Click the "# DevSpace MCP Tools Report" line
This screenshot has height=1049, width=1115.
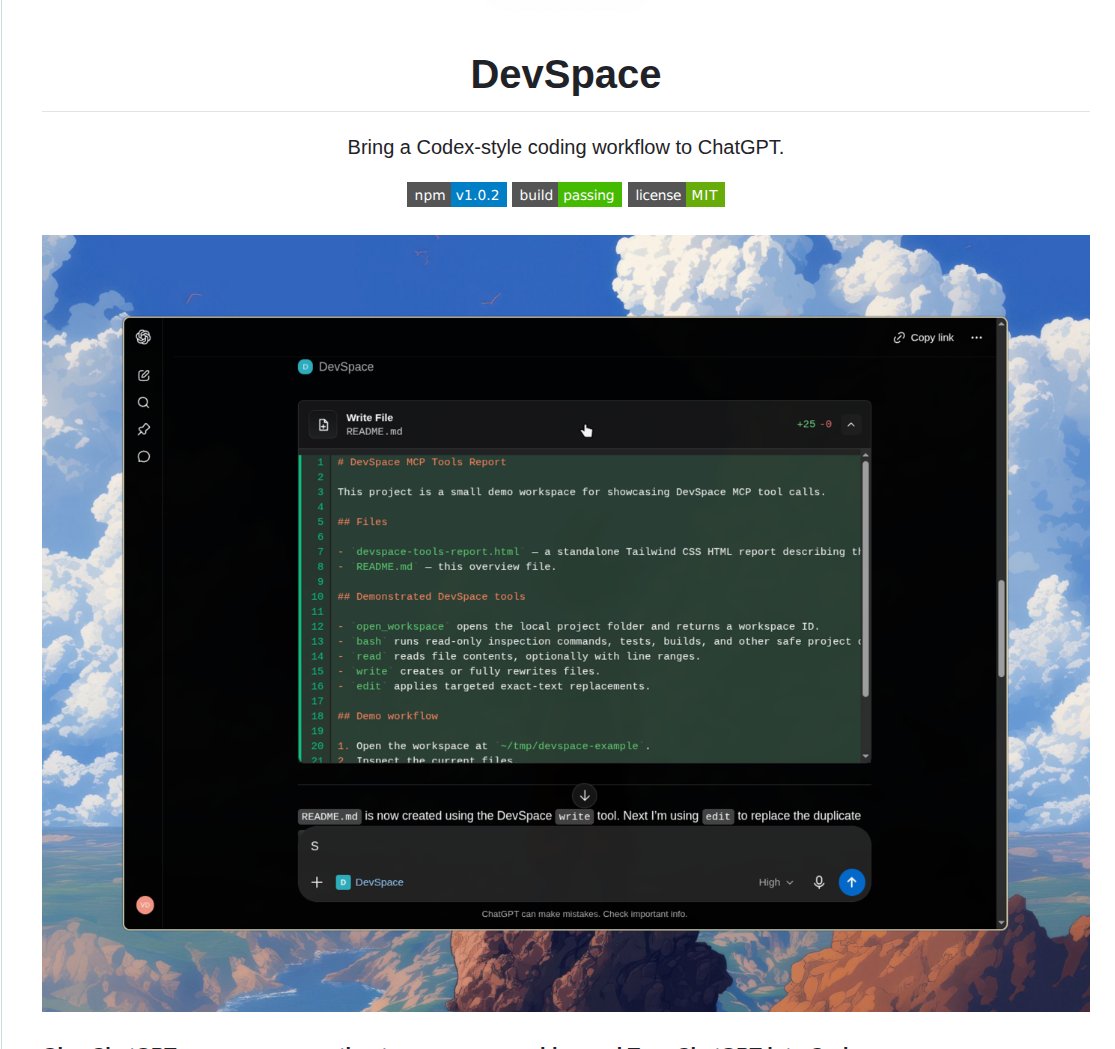(x=422, y=462)
